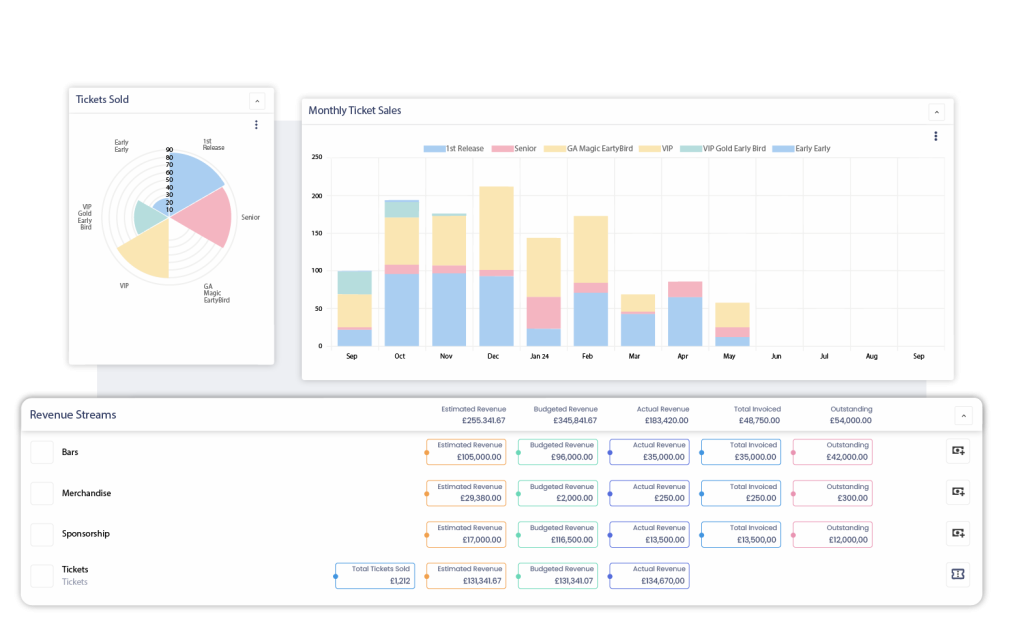
Task: Click add-payment icon in Bars row
Action: [957, 452]
